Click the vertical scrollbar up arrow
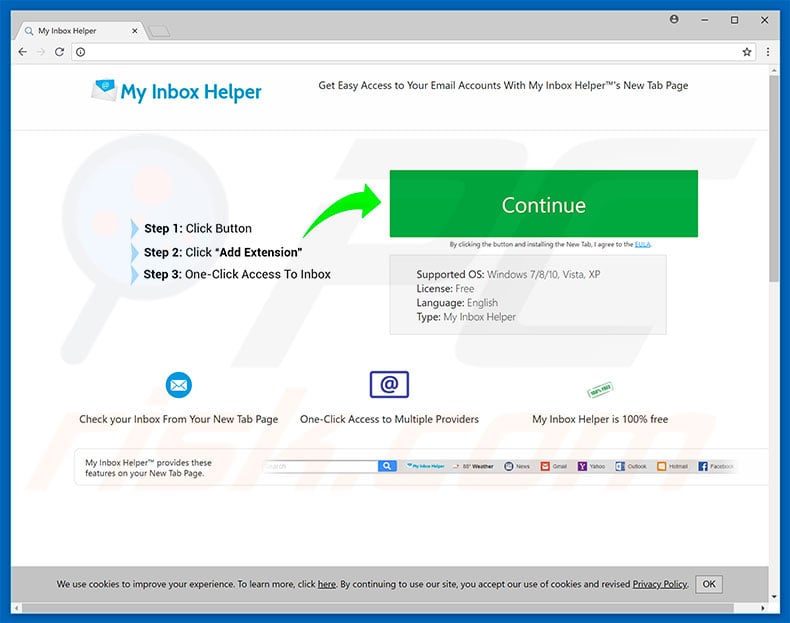 pos(774,71)
